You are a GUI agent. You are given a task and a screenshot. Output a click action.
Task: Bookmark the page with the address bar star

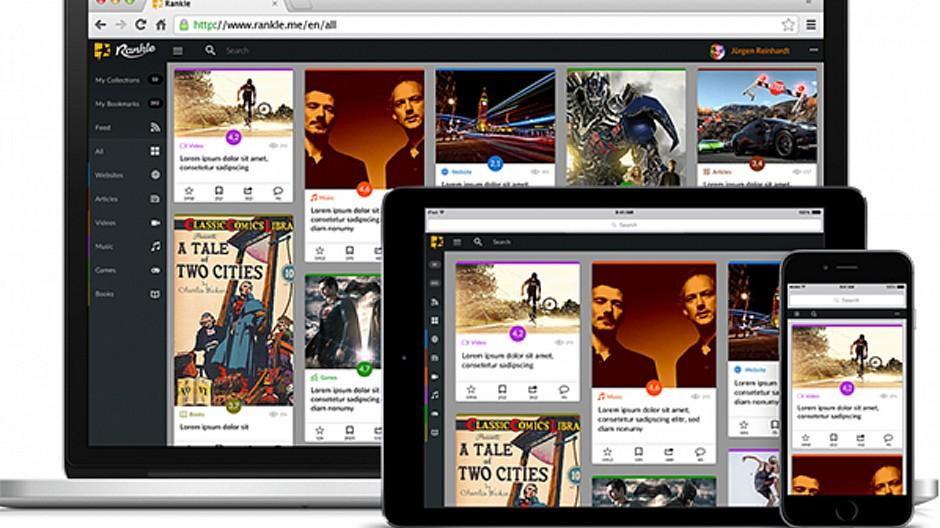pos(788,25)
